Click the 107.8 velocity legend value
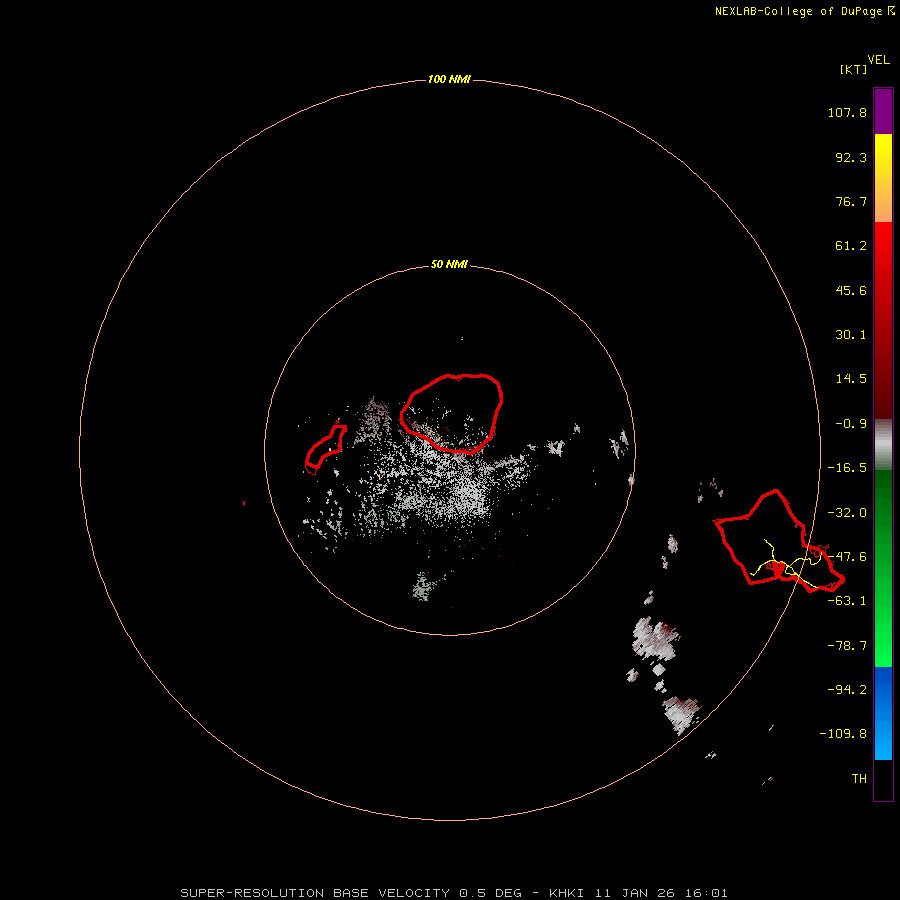The width and height of the screenshot is (900, 900). pyautogui.click(x=847, y=112)
